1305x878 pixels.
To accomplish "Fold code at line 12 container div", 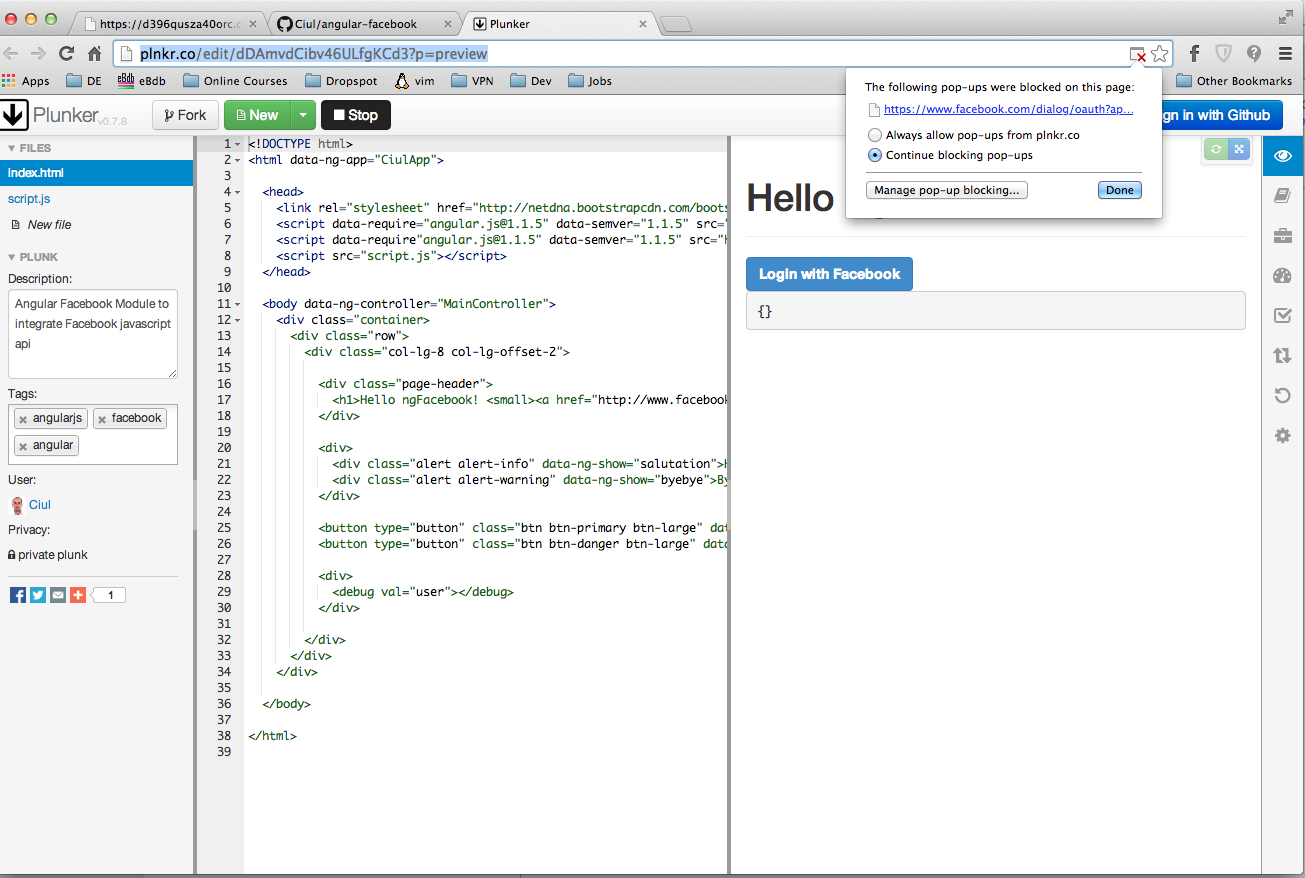I will (238, 320).
